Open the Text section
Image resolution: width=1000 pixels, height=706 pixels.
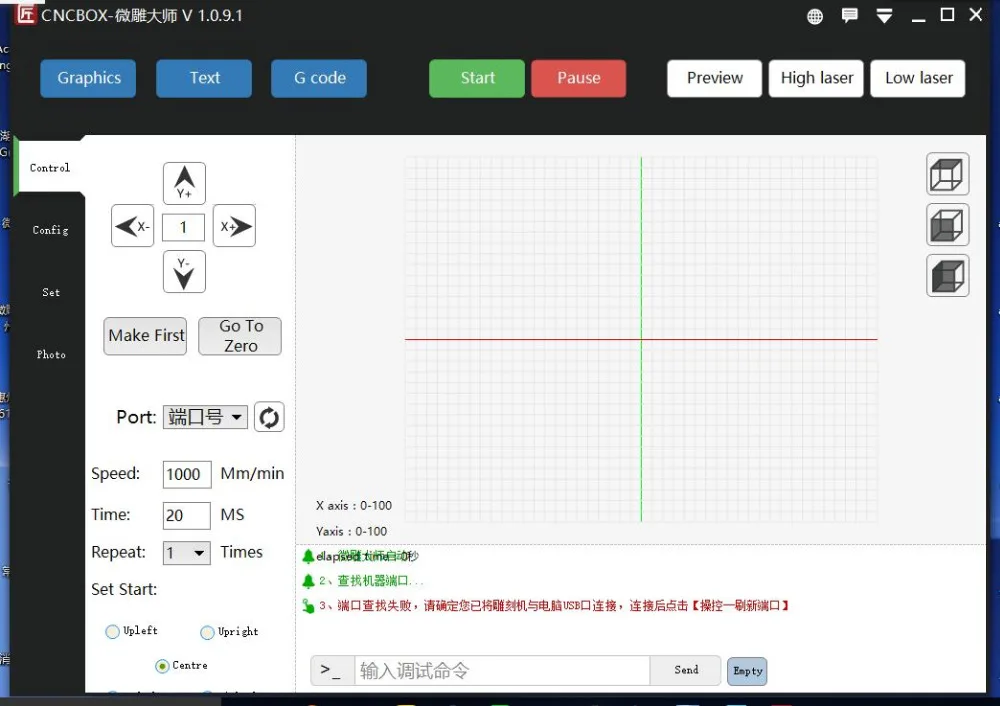point(204,78)
